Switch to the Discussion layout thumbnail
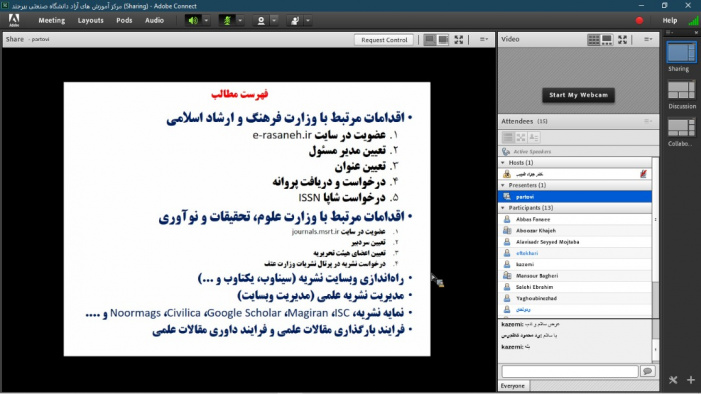This screenshot has width=701, height=394. pyautogui.click(x=681, y=89)
